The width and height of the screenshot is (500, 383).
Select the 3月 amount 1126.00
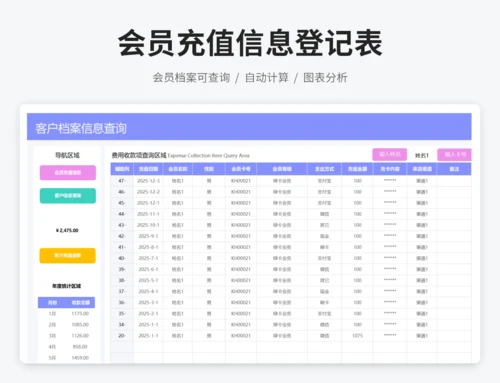[x=80, y=335]
